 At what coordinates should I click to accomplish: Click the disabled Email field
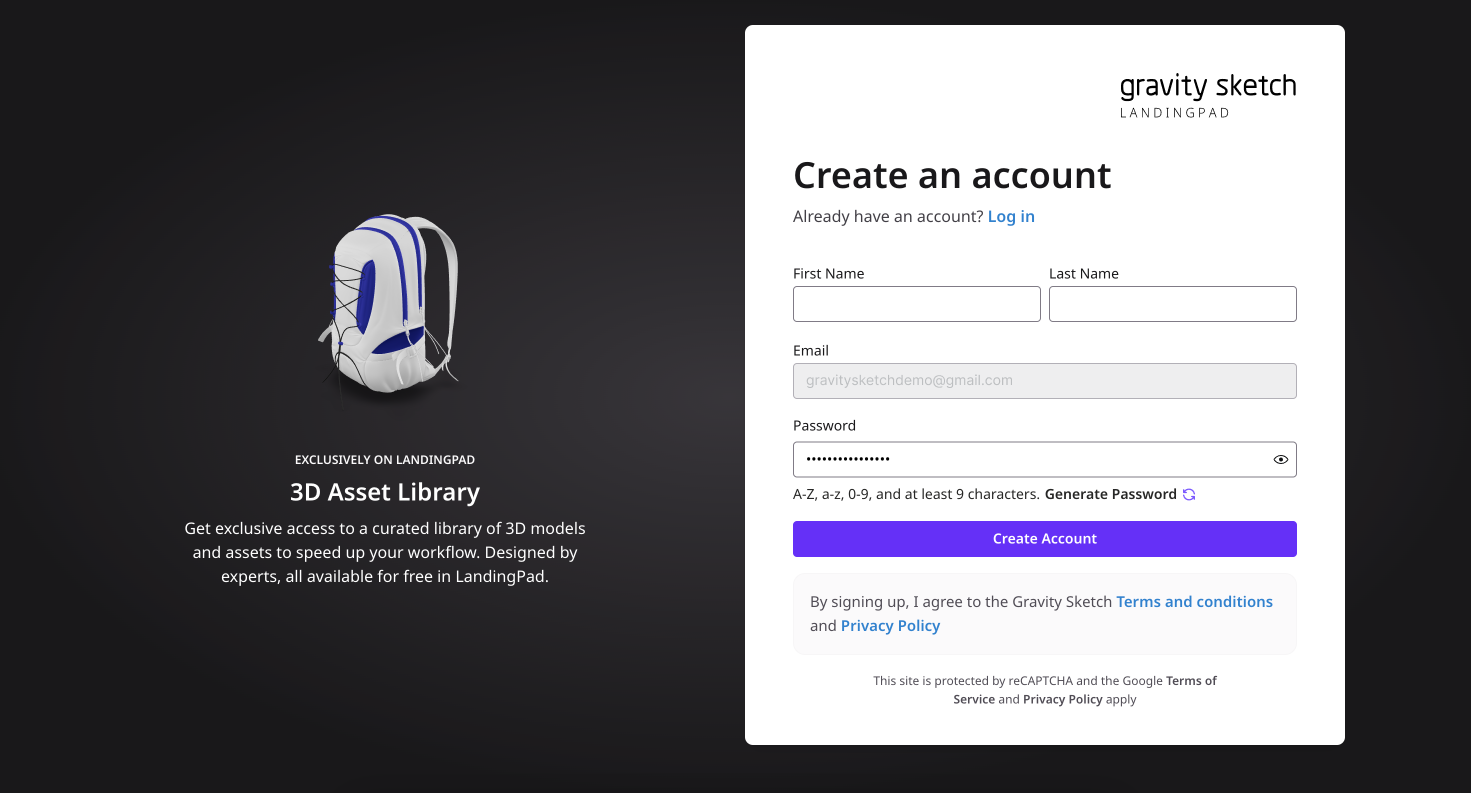coord(1045,381)
